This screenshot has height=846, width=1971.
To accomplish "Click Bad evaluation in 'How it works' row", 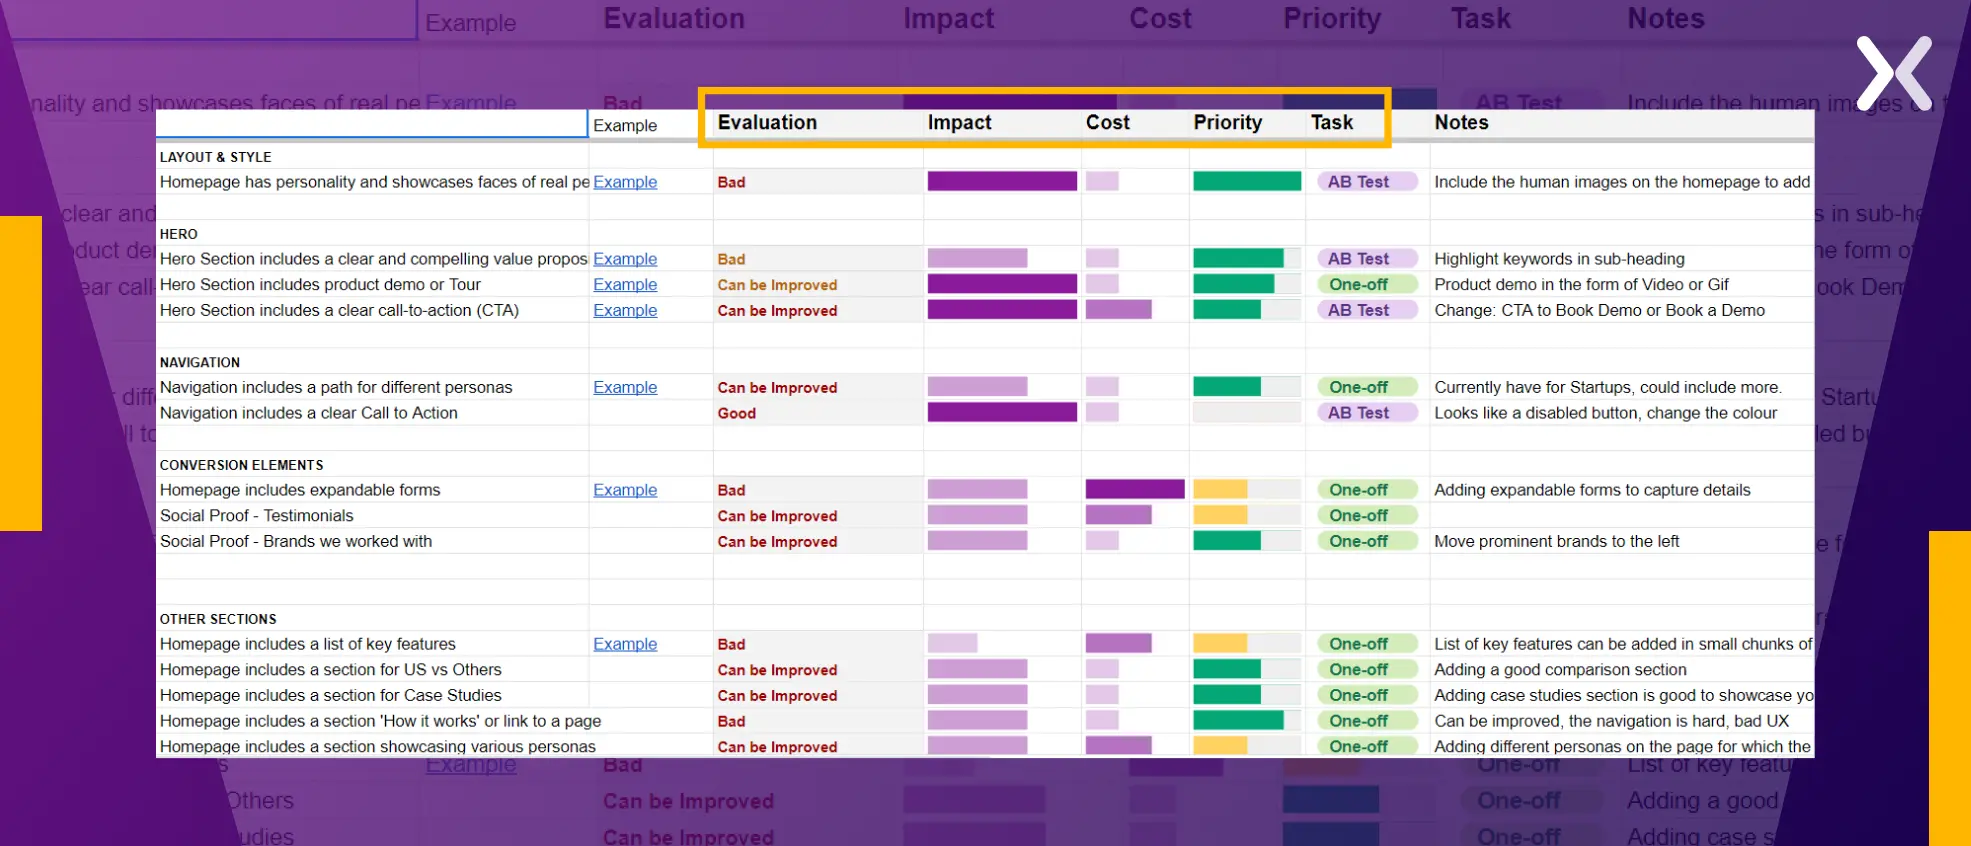I will click(731, 721).
